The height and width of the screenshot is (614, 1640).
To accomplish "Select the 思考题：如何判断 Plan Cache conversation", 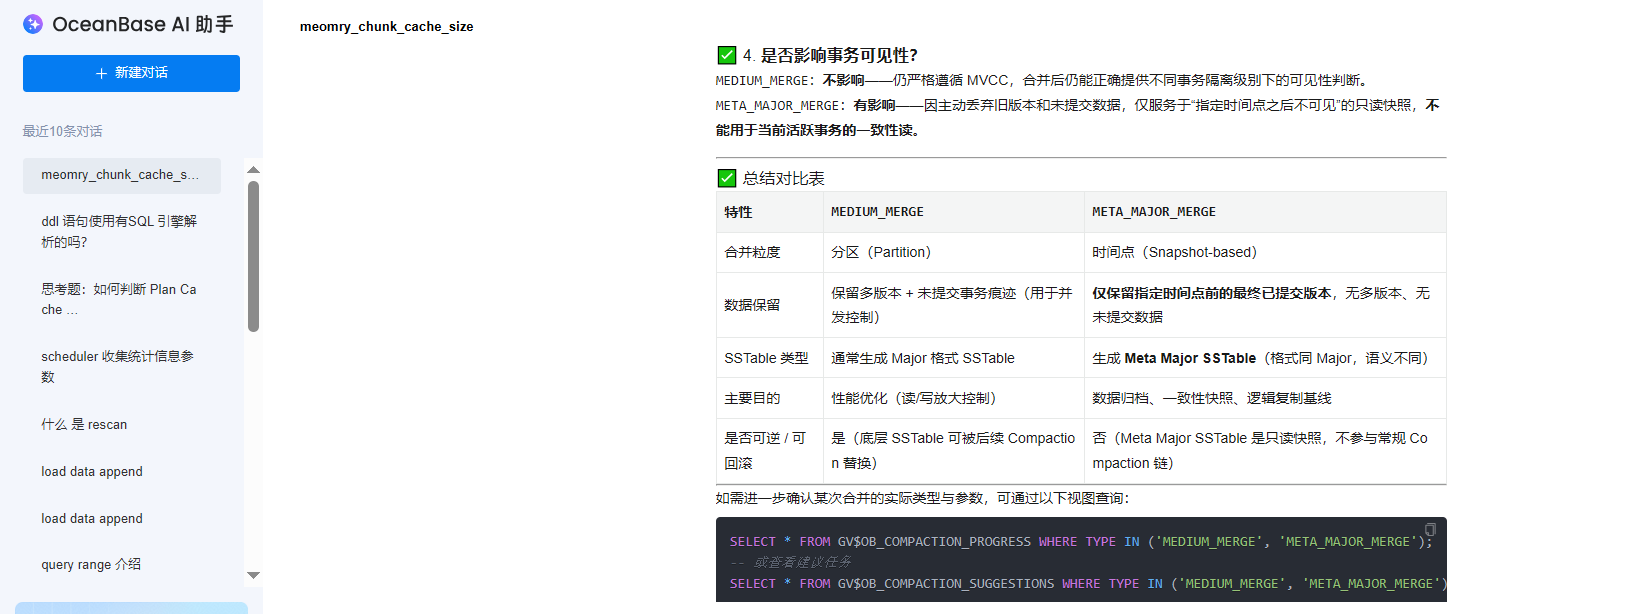I will [x=119, y=299].
